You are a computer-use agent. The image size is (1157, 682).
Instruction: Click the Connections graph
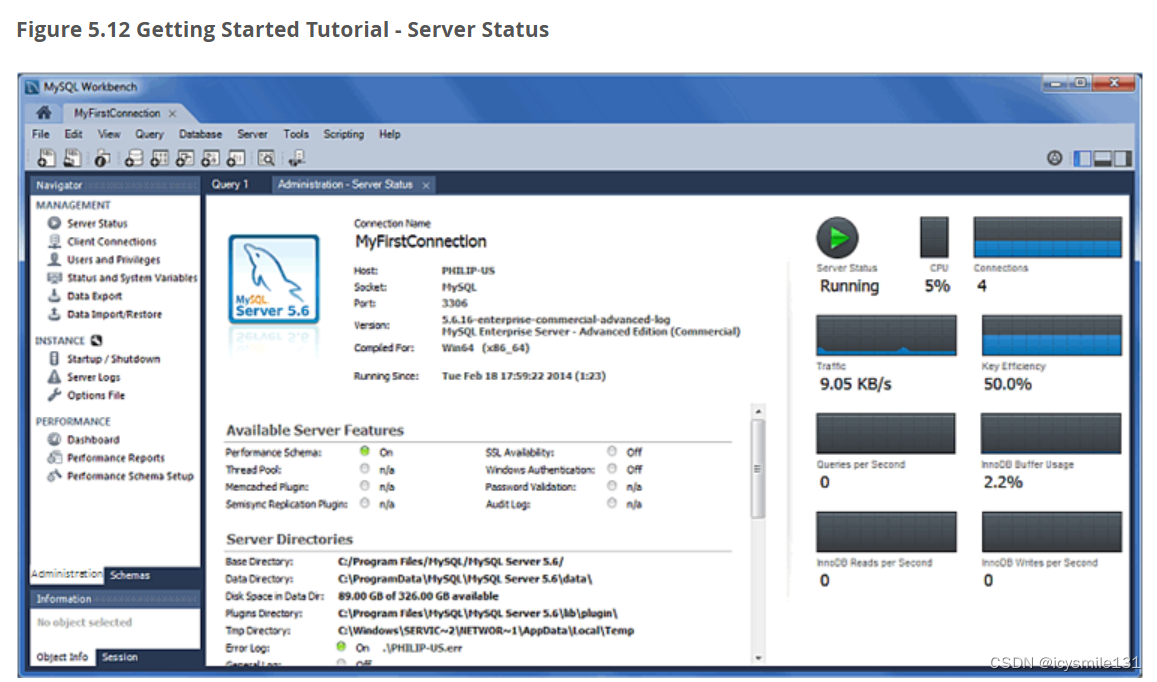(x=1047, y=237)
